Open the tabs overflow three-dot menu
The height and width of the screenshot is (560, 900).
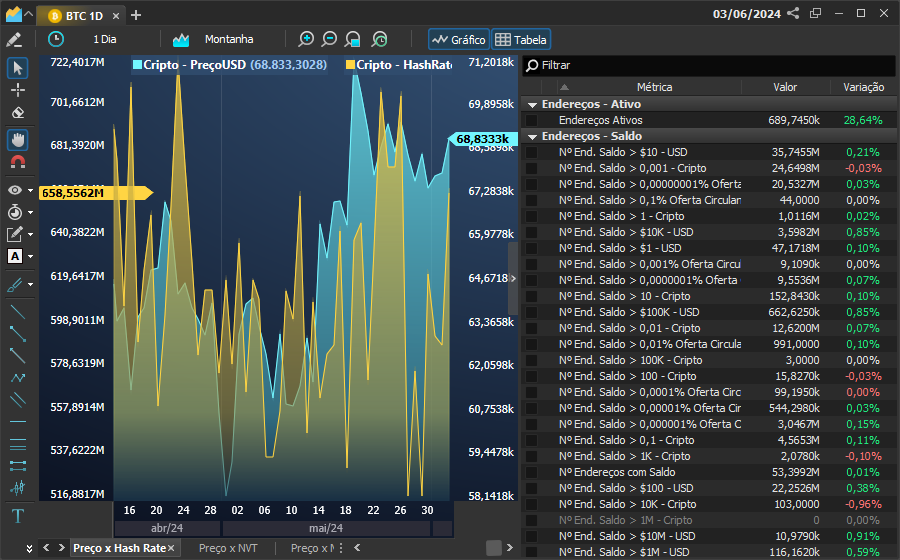[x=341, y=548]
